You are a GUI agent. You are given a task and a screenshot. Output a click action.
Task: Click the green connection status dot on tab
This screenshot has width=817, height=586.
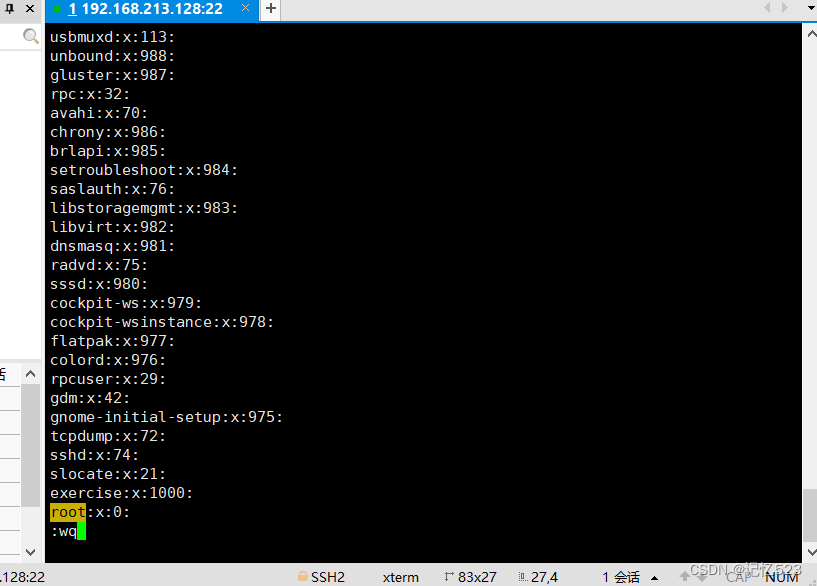(x=58, y=10)
